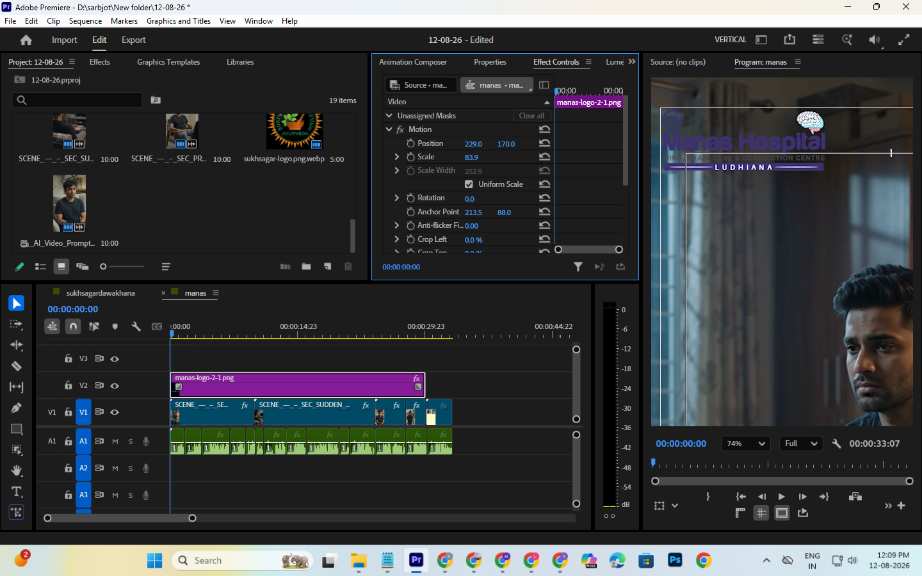Image resolution: width=922 pixels, height=576 pixels.
Task: Hide the V2 track with eye icon
Action: (x=115, y=386)
